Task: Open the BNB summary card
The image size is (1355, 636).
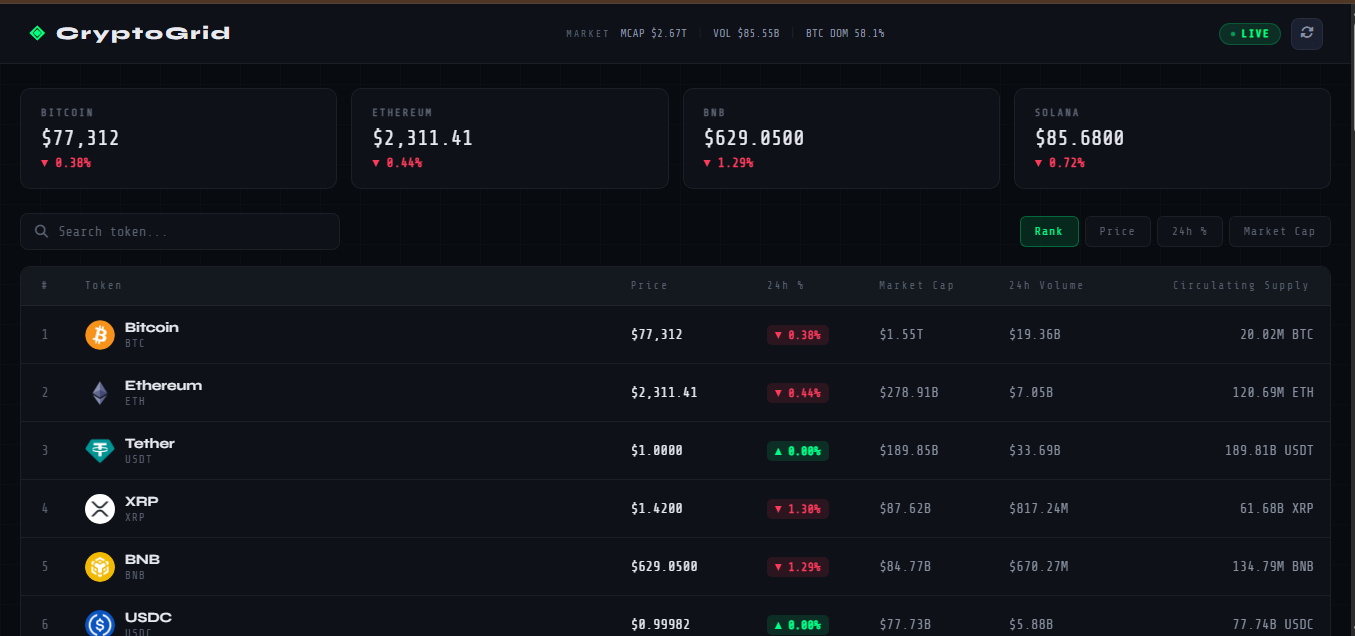Action: (x=841, y=138)
